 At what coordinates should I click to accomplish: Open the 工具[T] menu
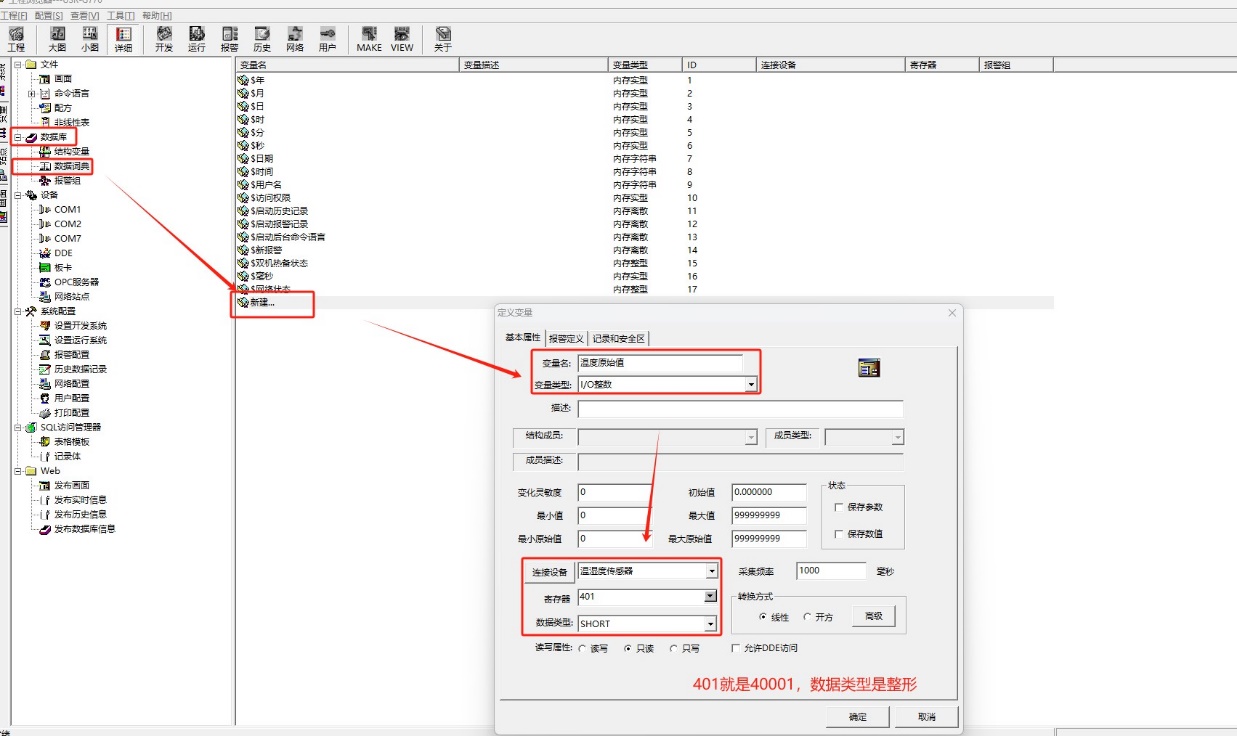tap(121, 16)
